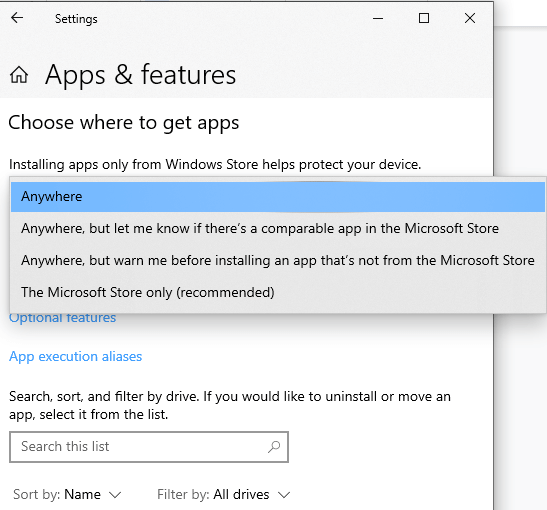Open the 'Sort by: Name' dropdown

pyautogui.click(x=67, y=495)
